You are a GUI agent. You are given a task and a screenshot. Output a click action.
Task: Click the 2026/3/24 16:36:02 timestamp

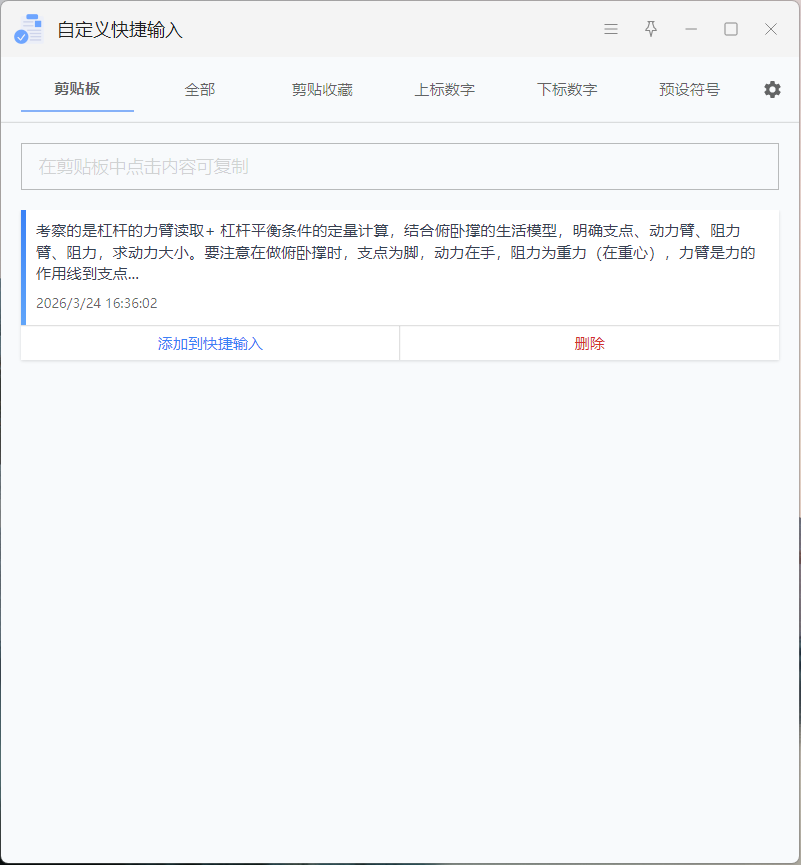tap(97, 303)
